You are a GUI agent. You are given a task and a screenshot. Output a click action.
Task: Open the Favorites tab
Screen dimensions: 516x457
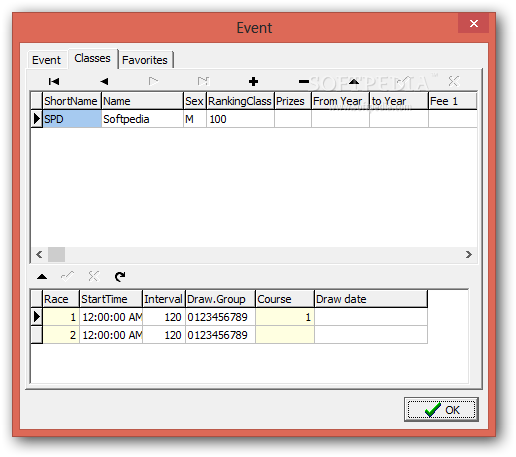click(x=145, y=60)
